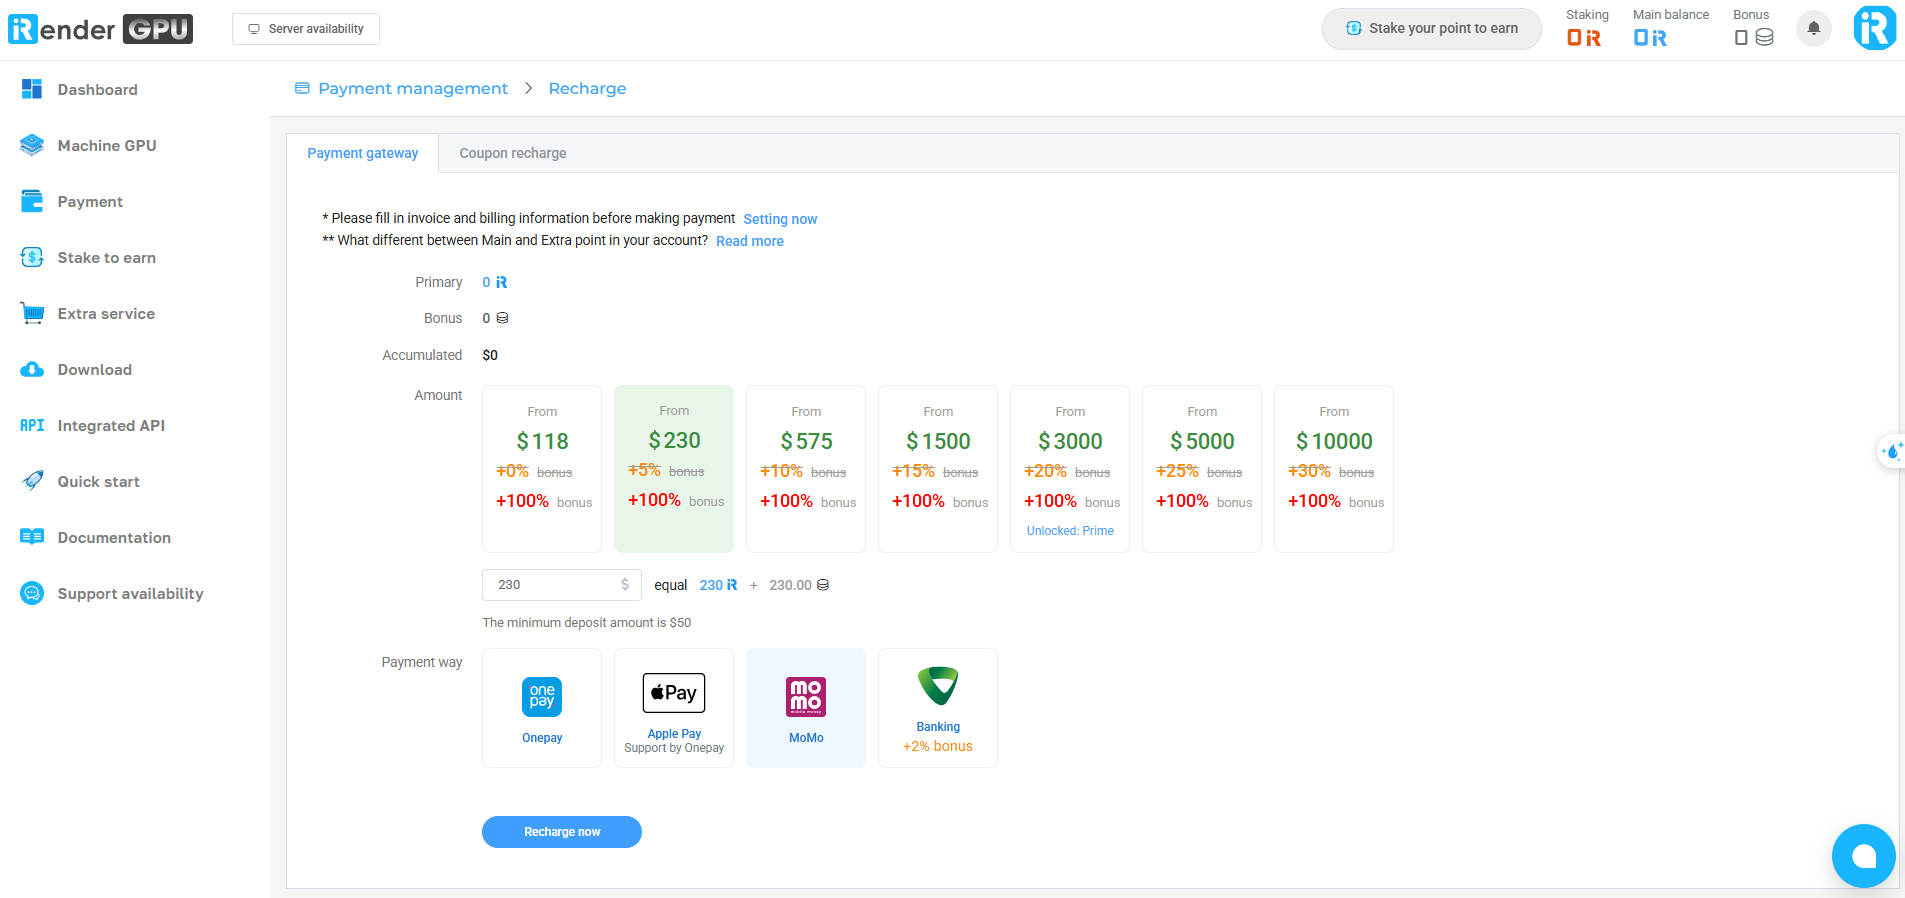This screenshot has height=898, width=1905.
Task: Go to Download in sidebar
Action: tap(94, 370)
